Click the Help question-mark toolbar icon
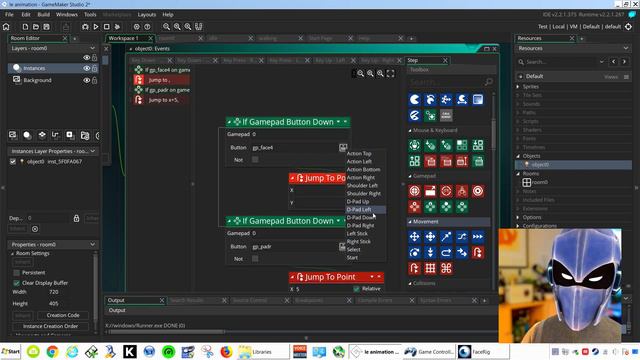This screenshot has width=640, height=360. tap(147, 27)
